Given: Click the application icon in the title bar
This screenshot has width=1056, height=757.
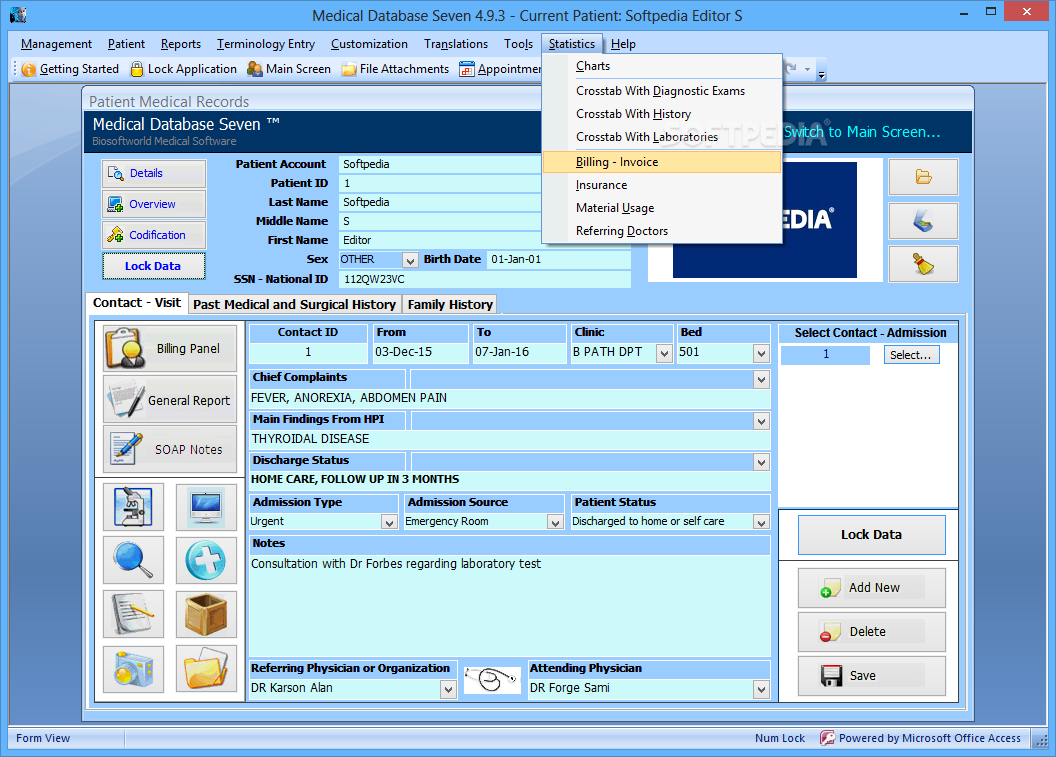Looking at the screenshot, I should [19, 14].
